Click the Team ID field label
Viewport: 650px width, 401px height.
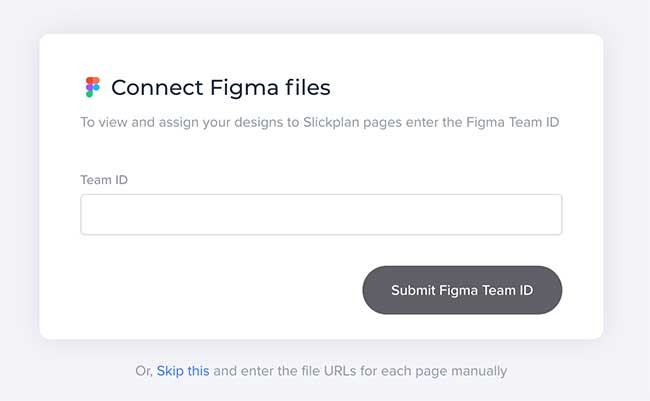pyautogui.click(x=104, y=180)
